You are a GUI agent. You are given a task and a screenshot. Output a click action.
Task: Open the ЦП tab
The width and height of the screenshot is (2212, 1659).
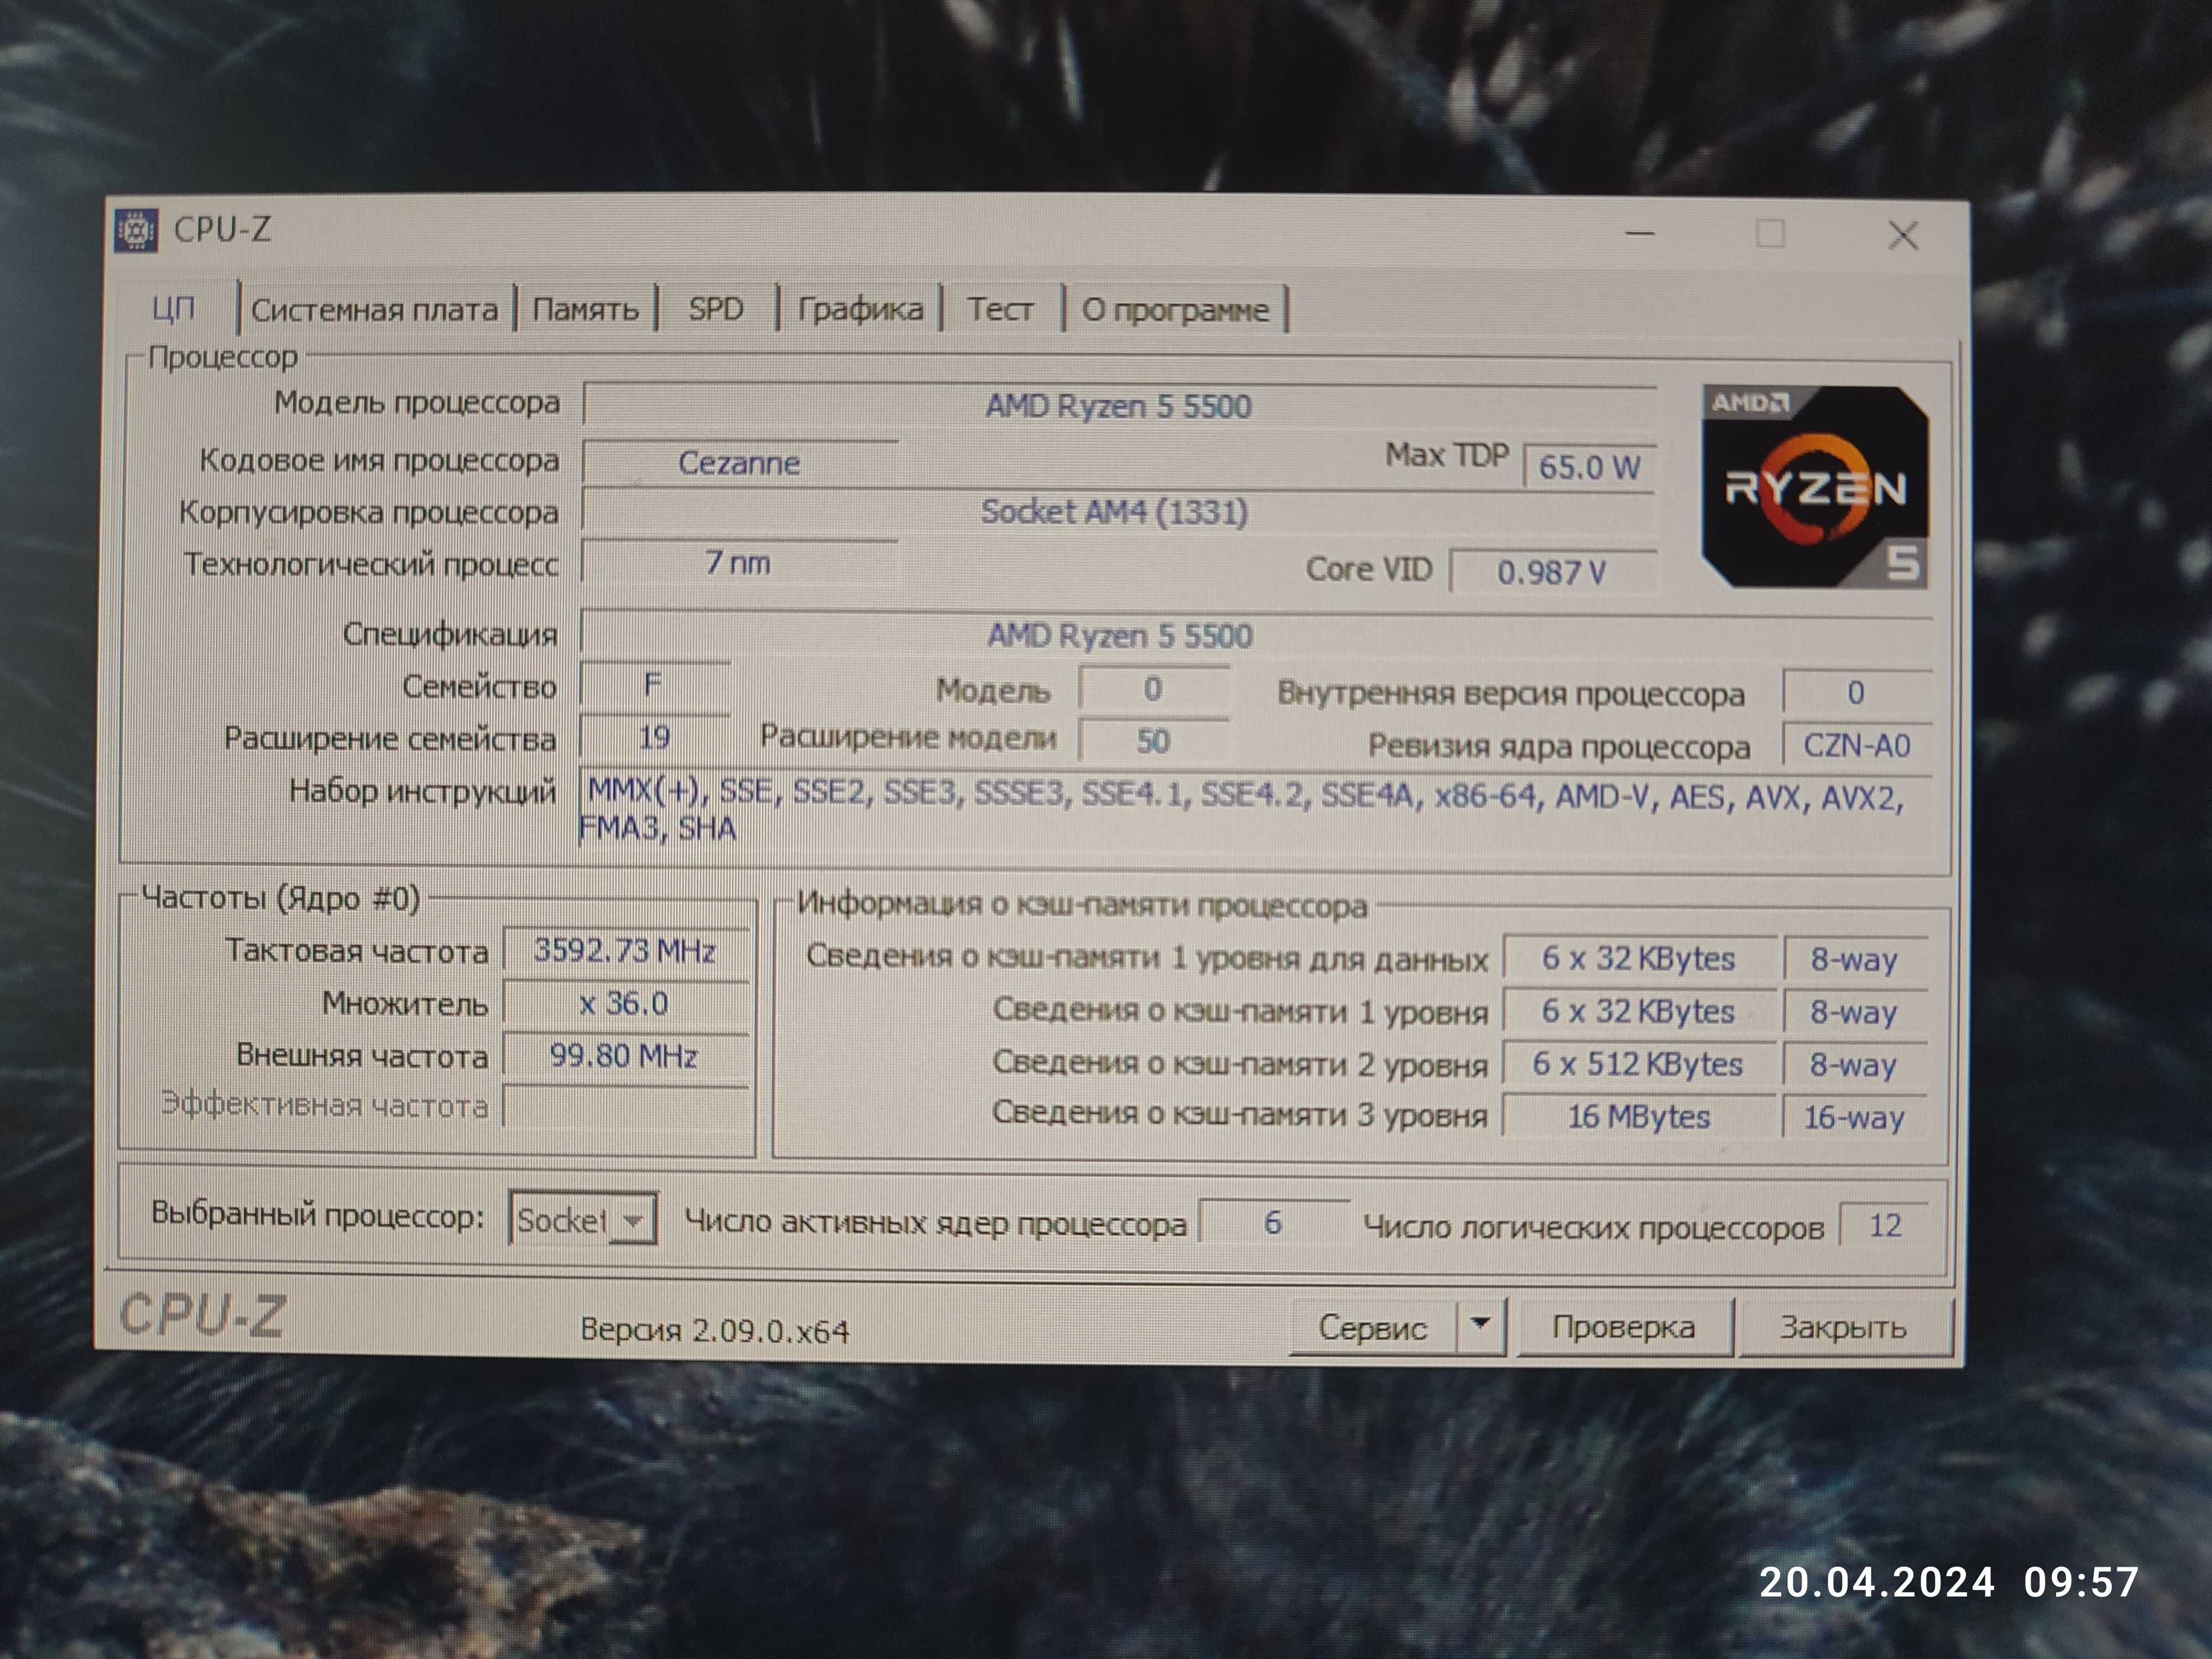pyautogui.click(x=174, y=308)
